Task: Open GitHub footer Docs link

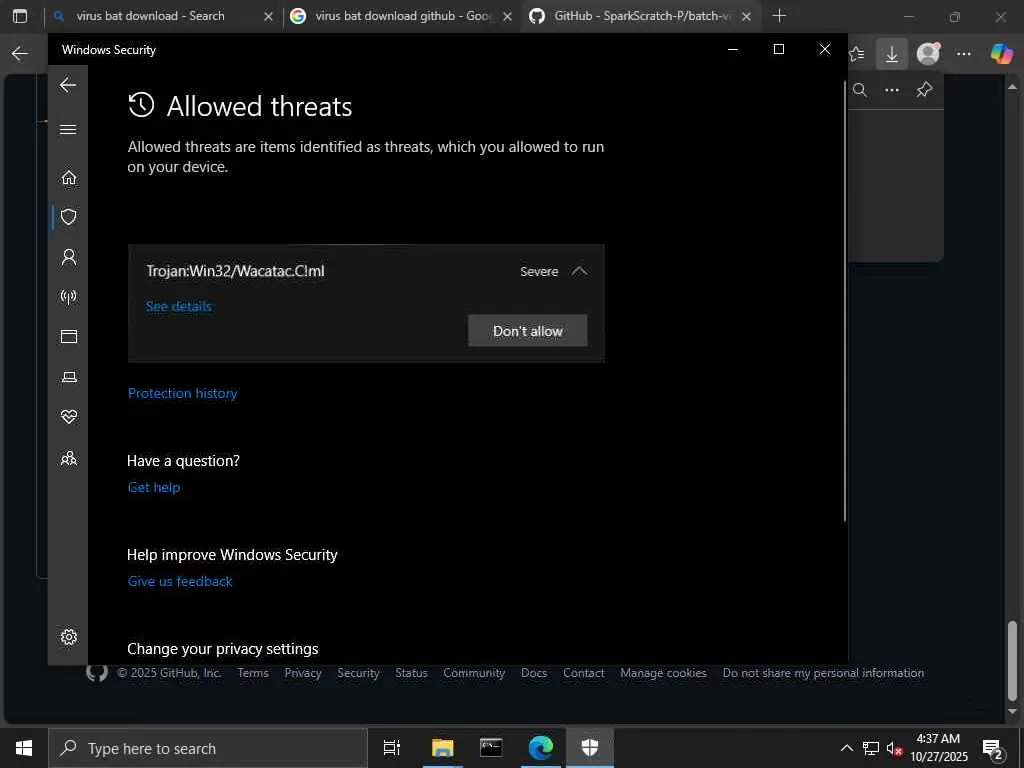Action: point(534,673)
